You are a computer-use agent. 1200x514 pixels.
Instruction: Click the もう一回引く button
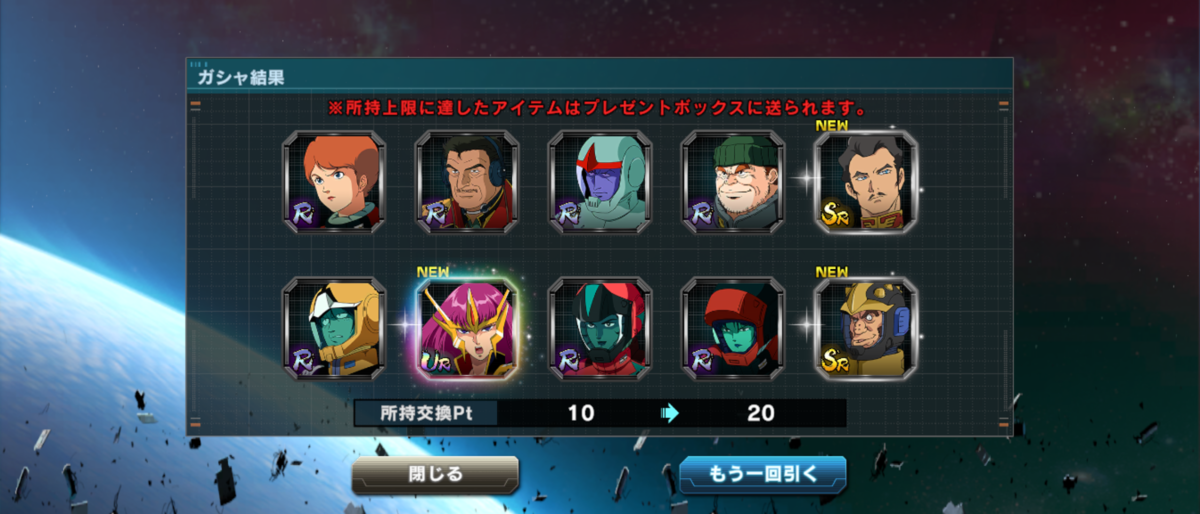pos(763,475)
